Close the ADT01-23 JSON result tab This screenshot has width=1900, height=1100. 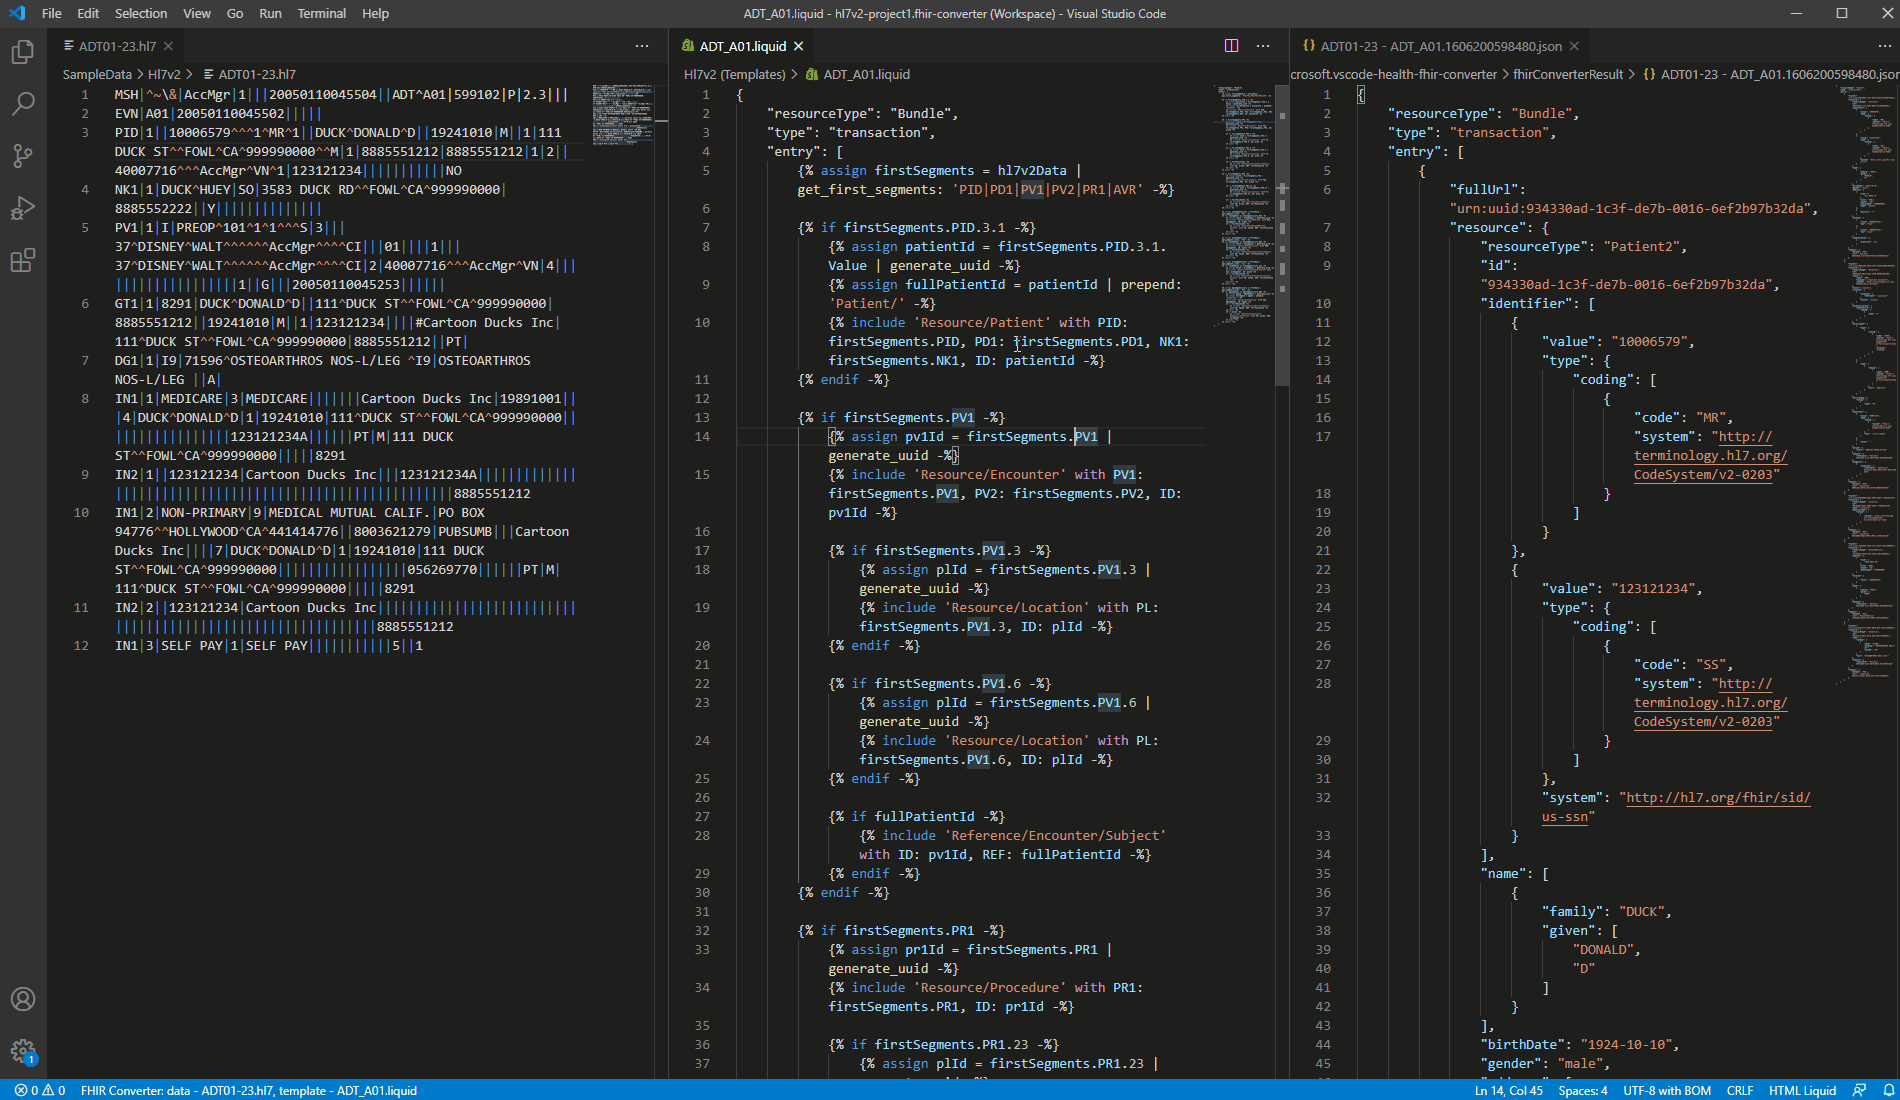pos(1574,46)
